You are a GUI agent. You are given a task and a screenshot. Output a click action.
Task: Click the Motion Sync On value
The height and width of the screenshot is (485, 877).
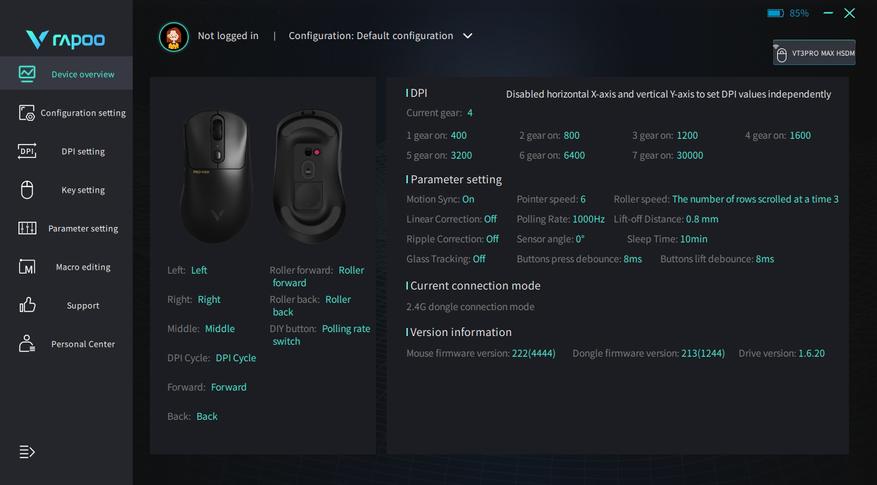click(468, 200)
